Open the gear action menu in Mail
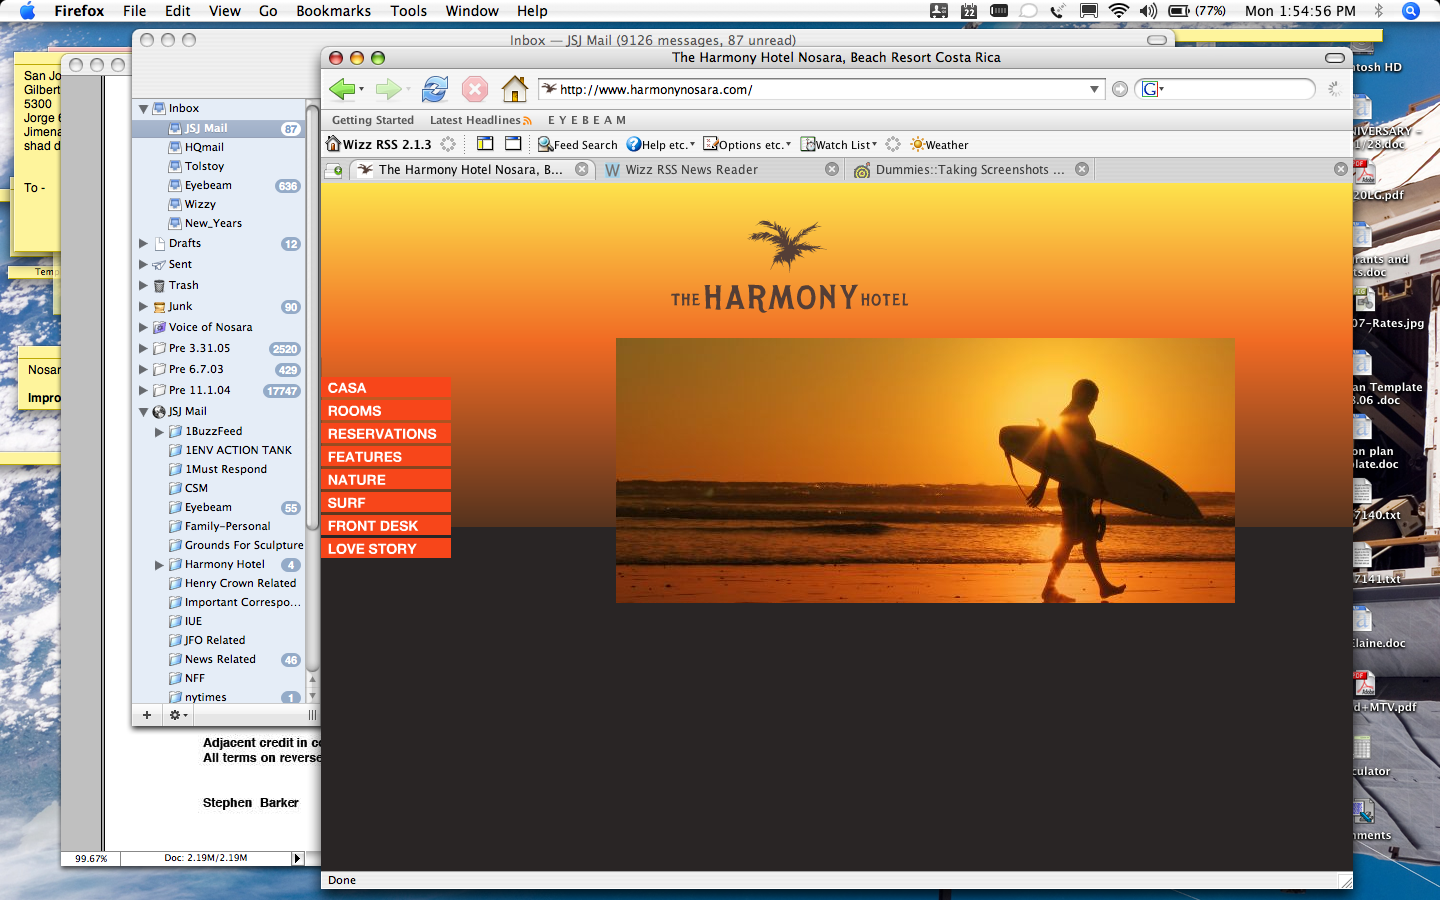Image resolution: width=1440 pixels, height=900 pixels. [x=178, y=715]
